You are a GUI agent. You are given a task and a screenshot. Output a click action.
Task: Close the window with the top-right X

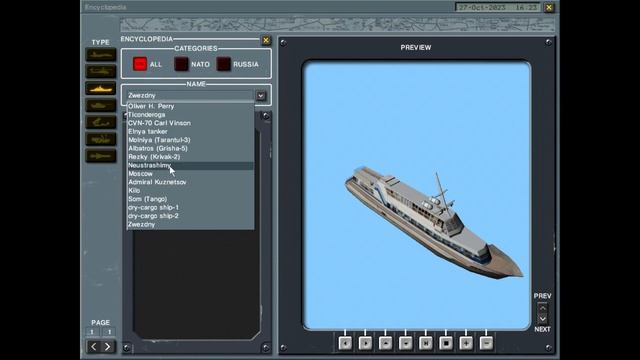coord(549,7)
